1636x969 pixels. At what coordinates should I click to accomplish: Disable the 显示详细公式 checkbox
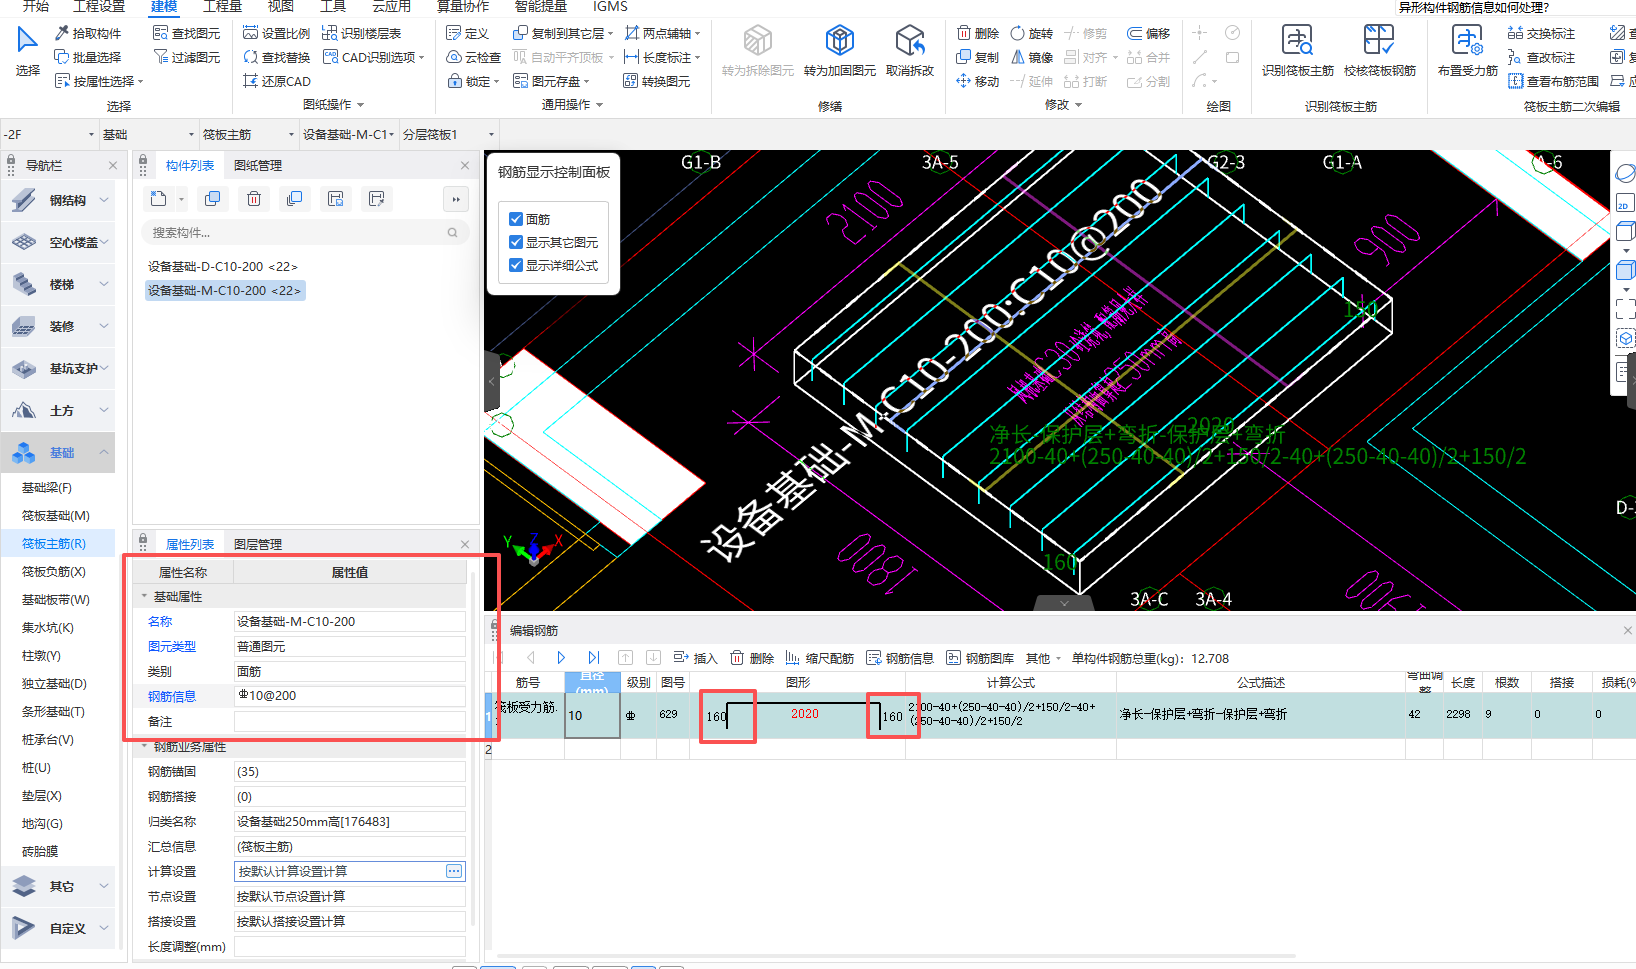click(516, 265)
